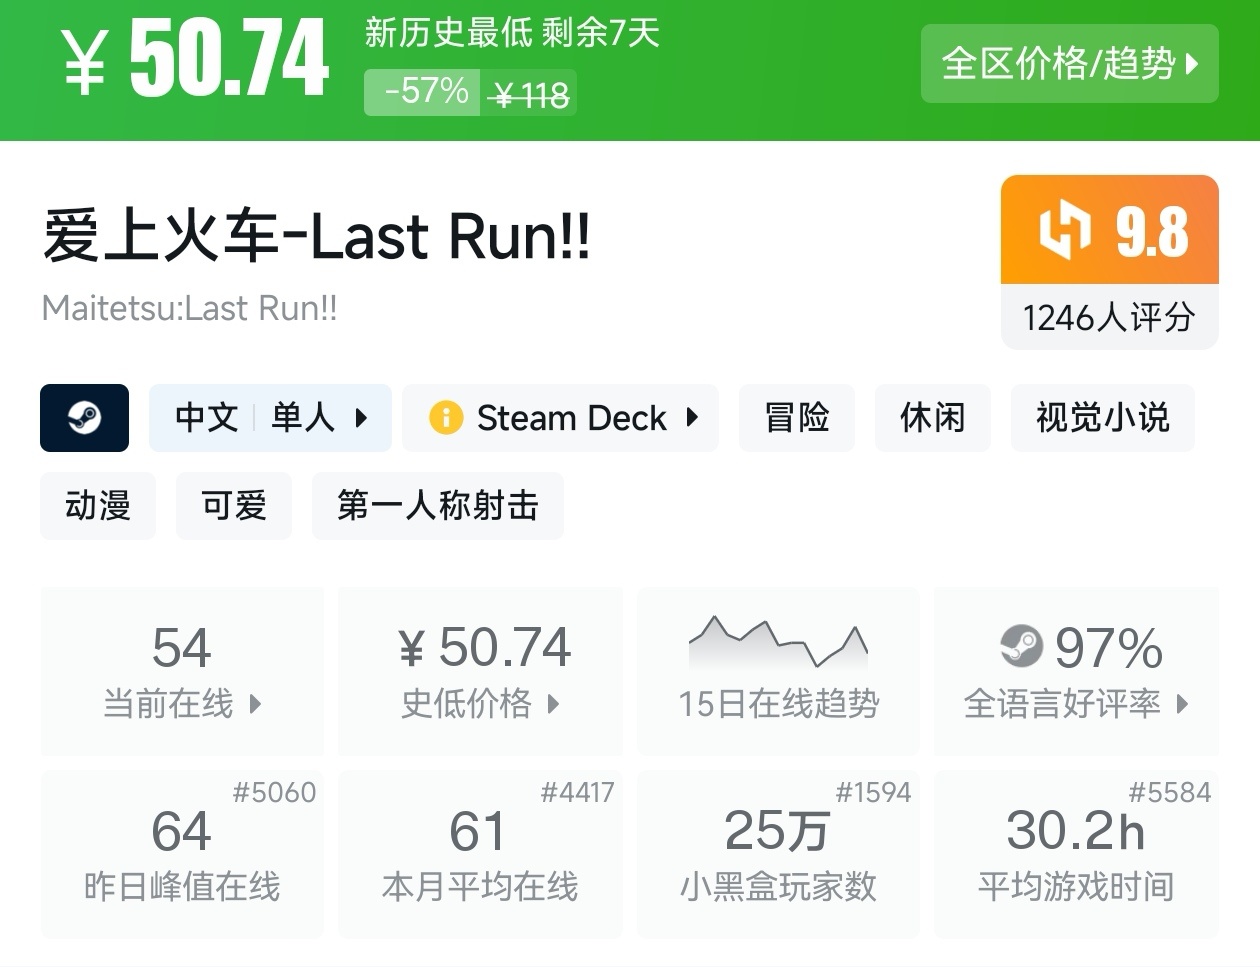Viewport: 1260px width, 967px height.
Task: Open 全区价格/趋势 regional price trends
Action: click(x=1069, y=64)
